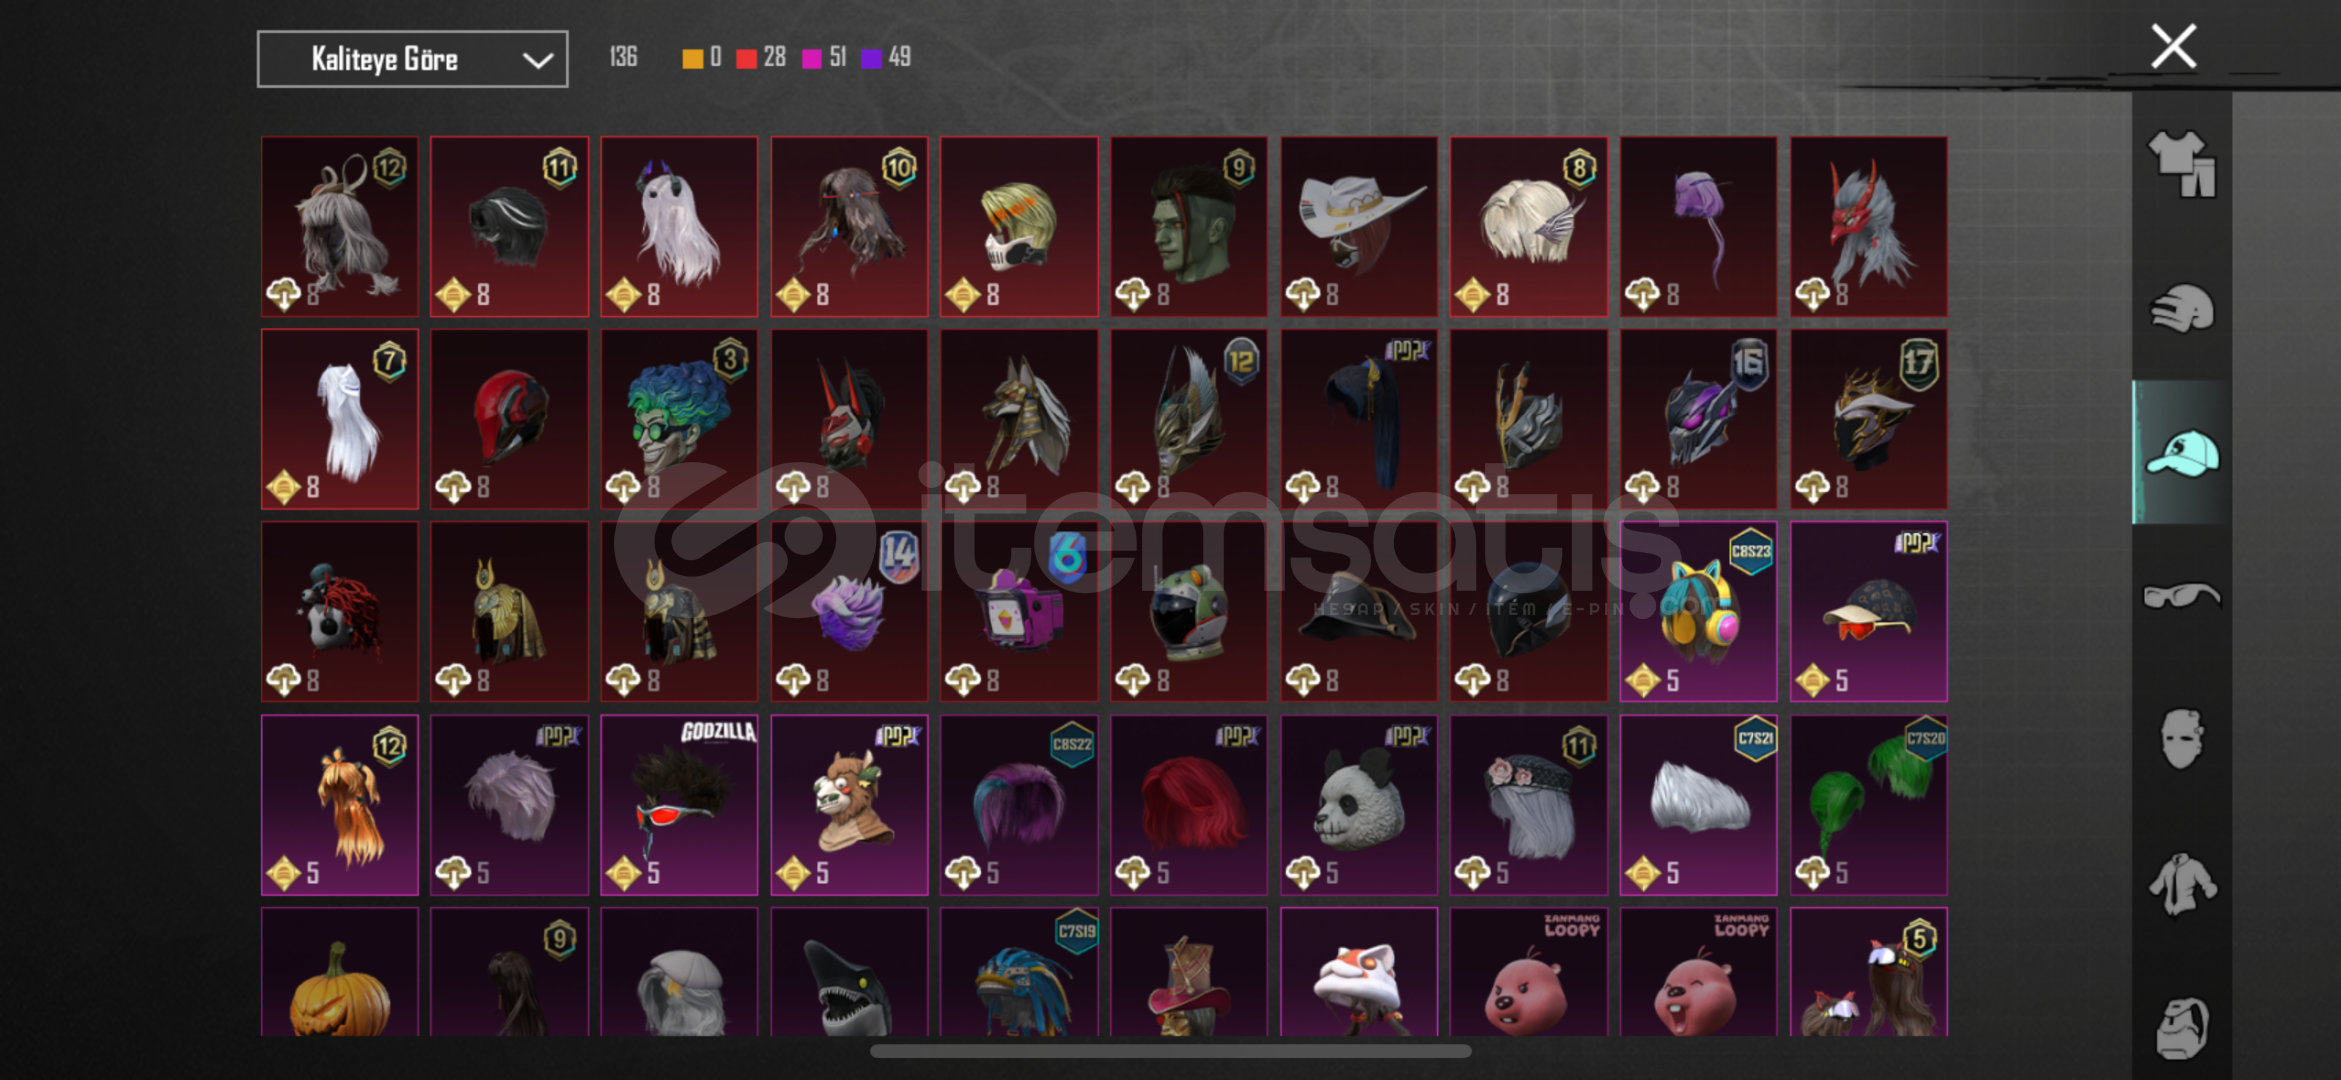Filter by the purple quality swatch
The height and width of the screenshot is (1080, 2341).
click(872, 59)
